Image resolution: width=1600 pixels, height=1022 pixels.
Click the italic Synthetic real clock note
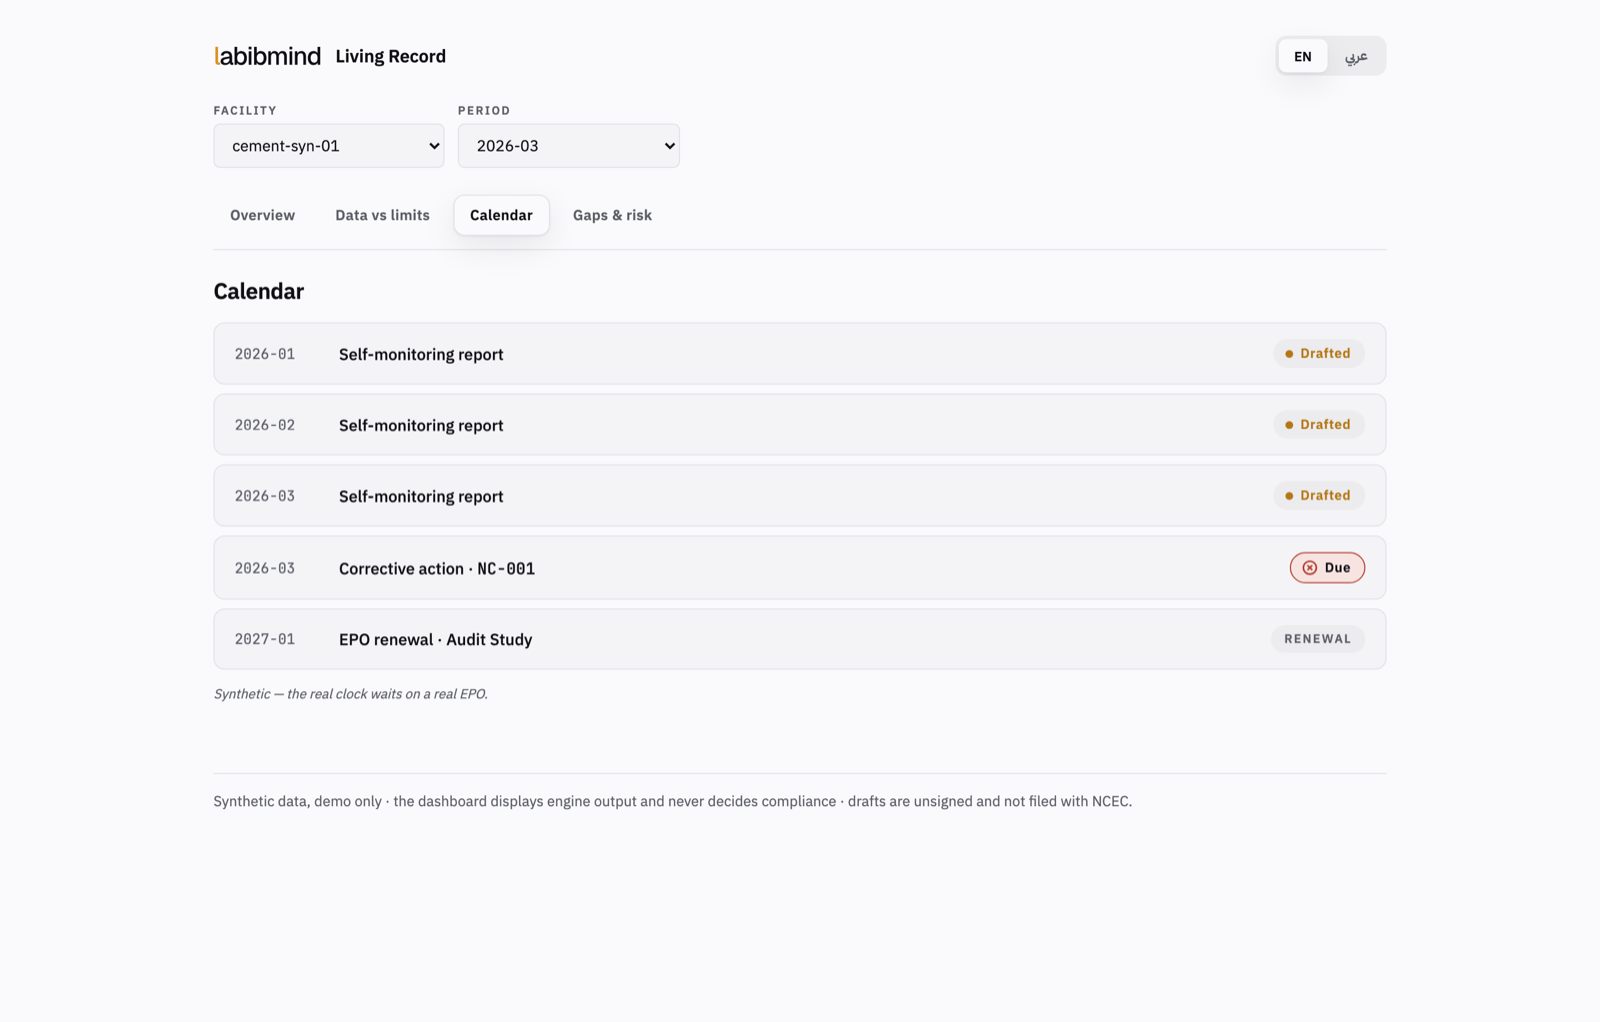pyautogui.click(x=351, y=694)
